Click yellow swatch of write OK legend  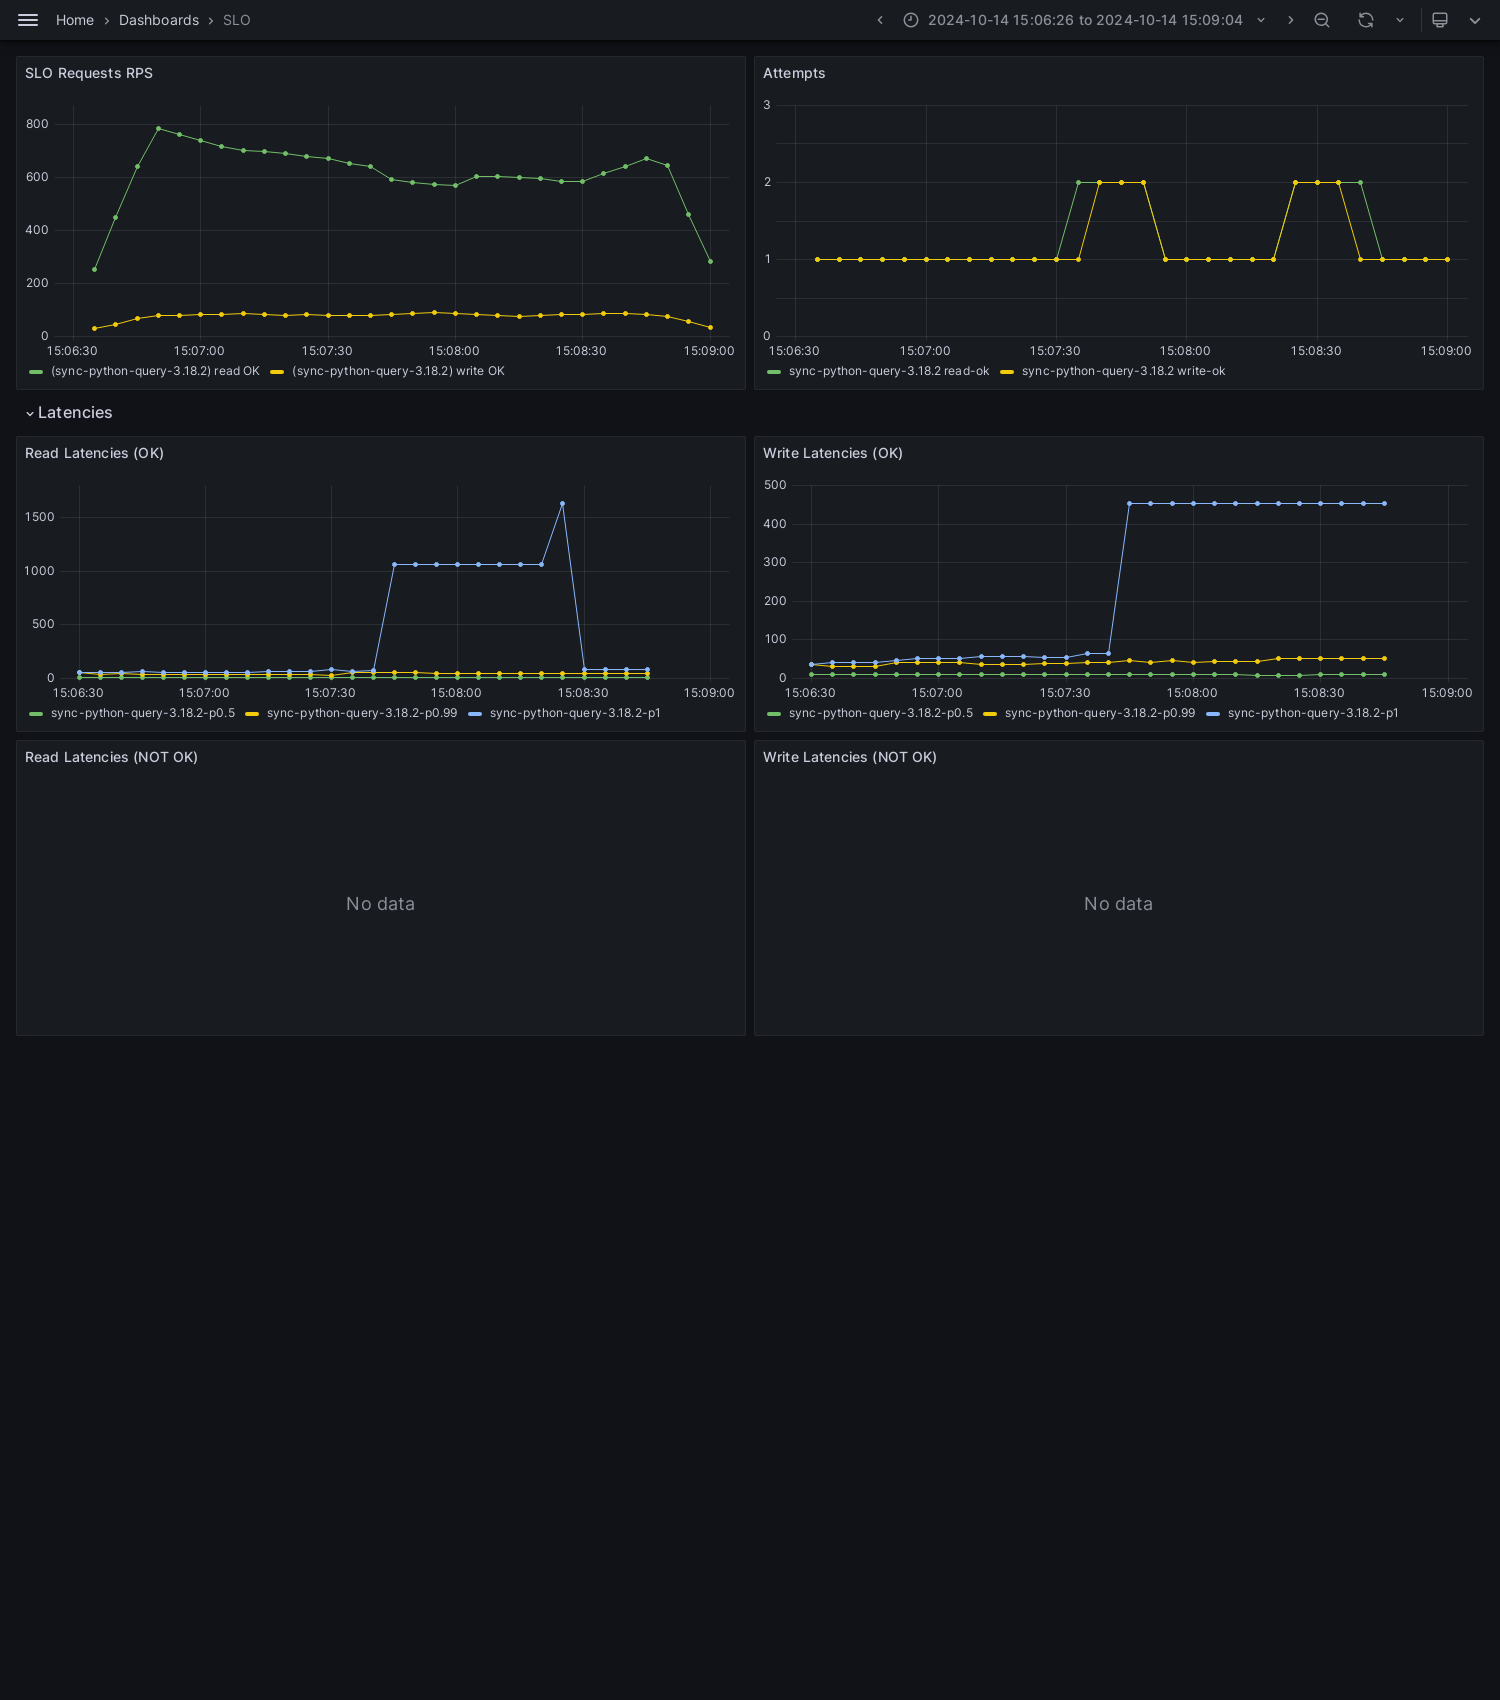point(277,372)
